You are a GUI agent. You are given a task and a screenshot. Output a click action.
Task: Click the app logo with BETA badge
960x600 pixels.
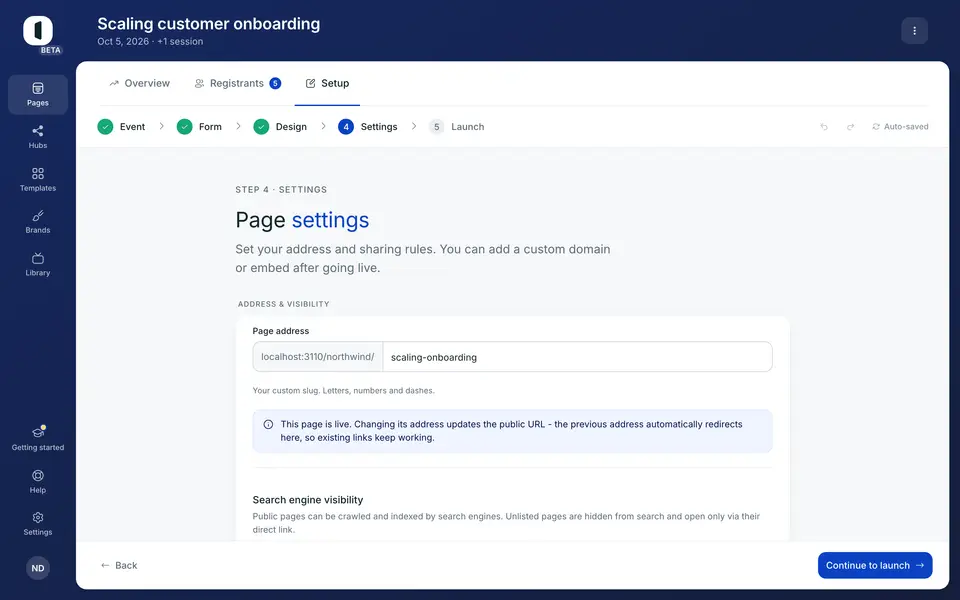(40, 34)
